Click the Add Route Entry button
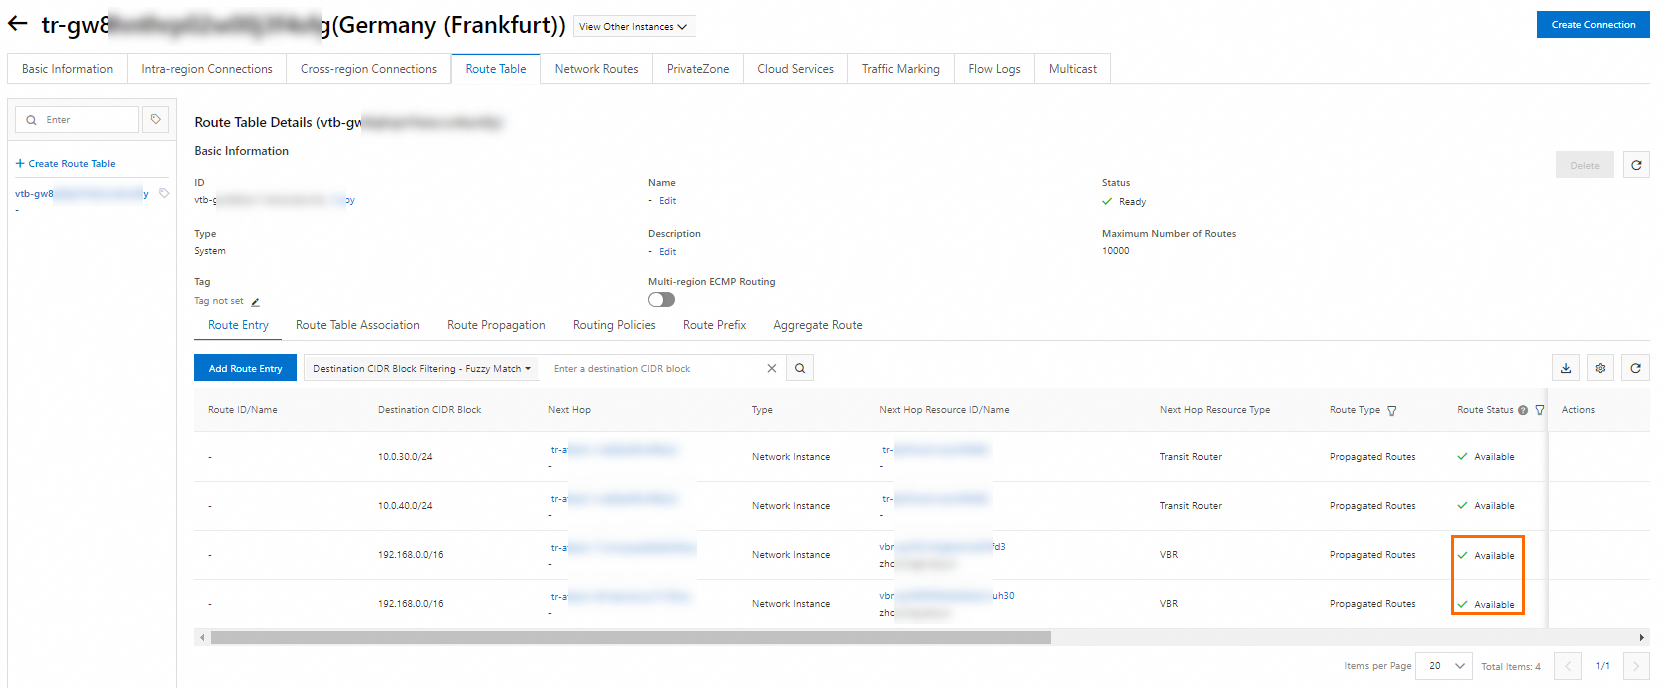The image size is (1663, 688). click(x=245, y=368)
